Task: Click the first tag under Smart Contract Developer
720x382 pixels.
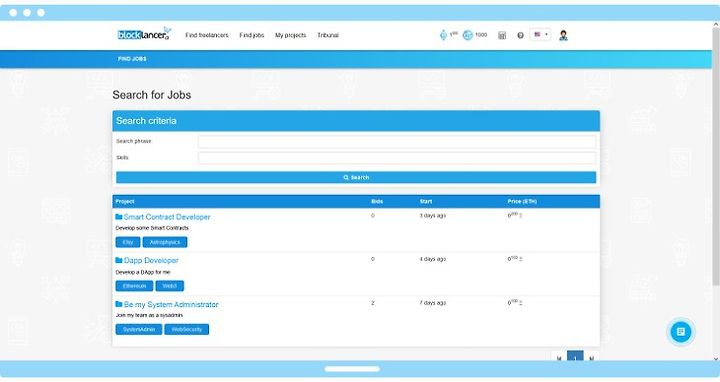Action: (x=128, y=242)
